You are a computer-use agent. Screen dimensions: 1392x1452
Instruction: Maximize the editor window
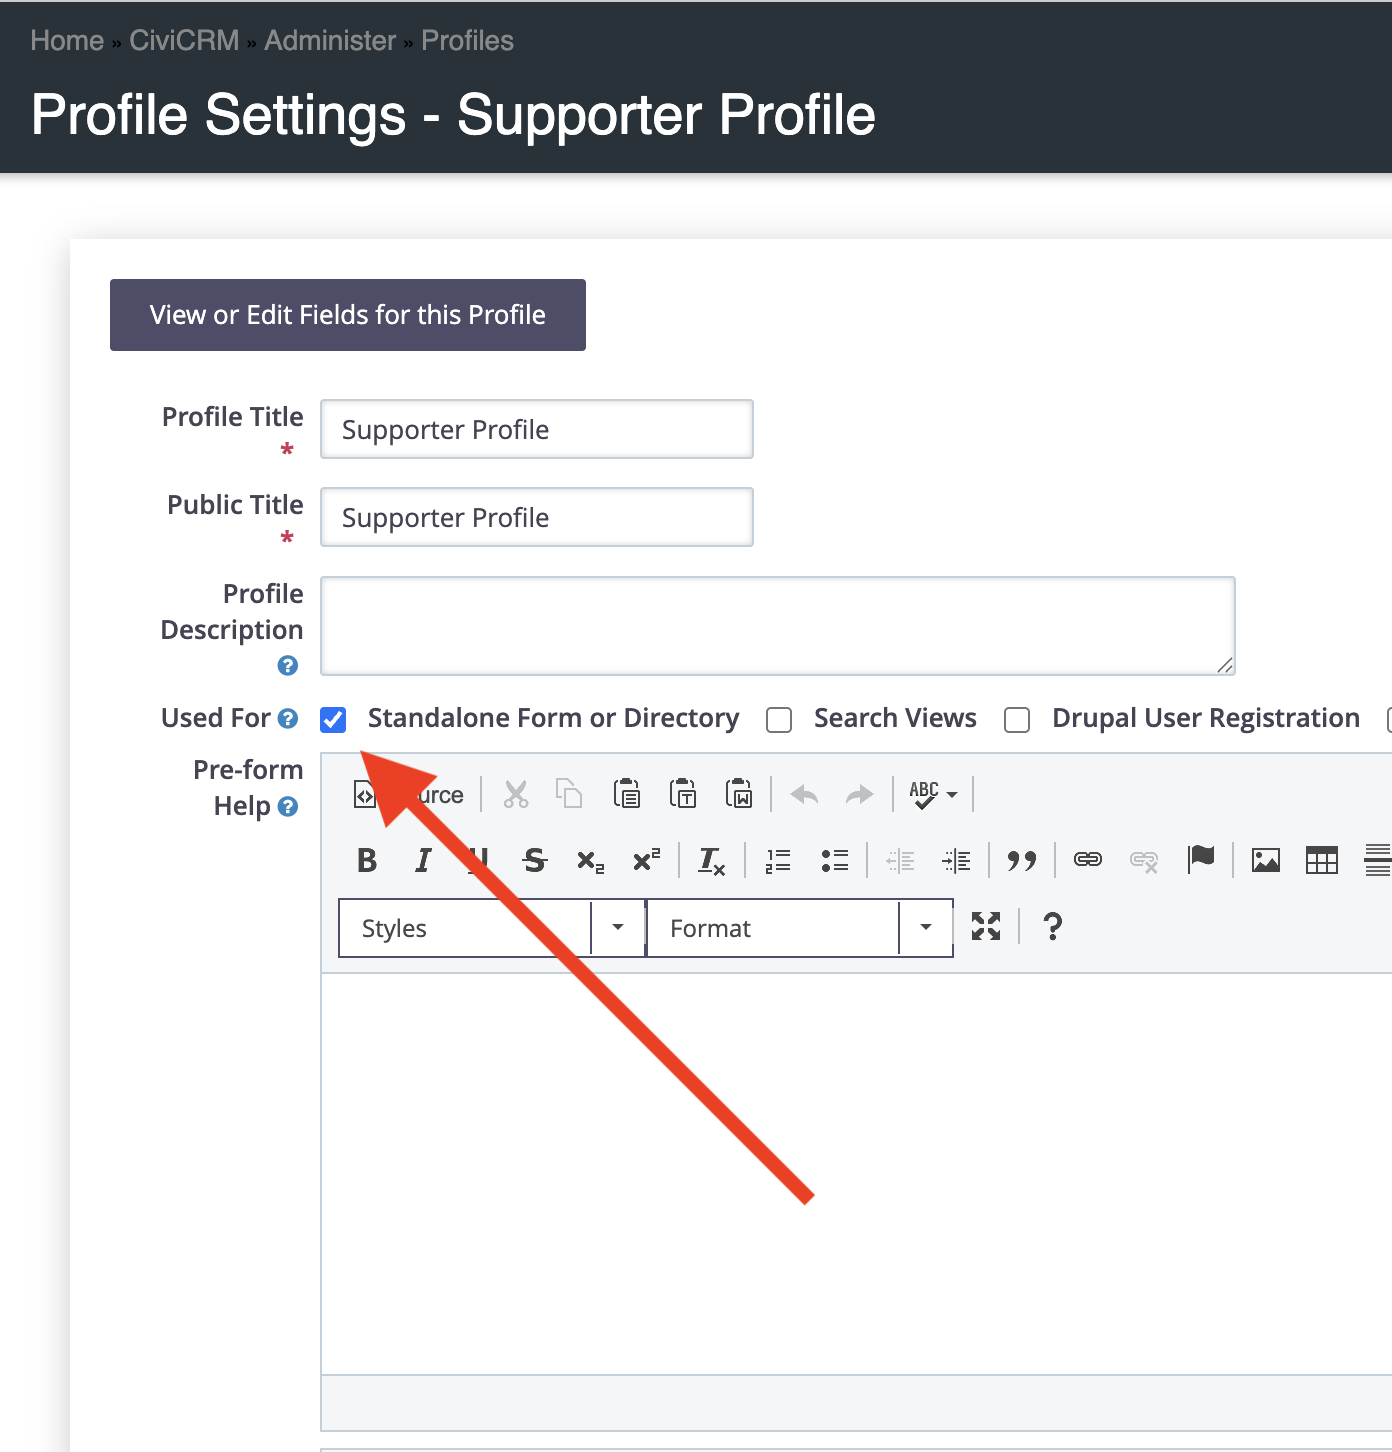coord(985,927)
